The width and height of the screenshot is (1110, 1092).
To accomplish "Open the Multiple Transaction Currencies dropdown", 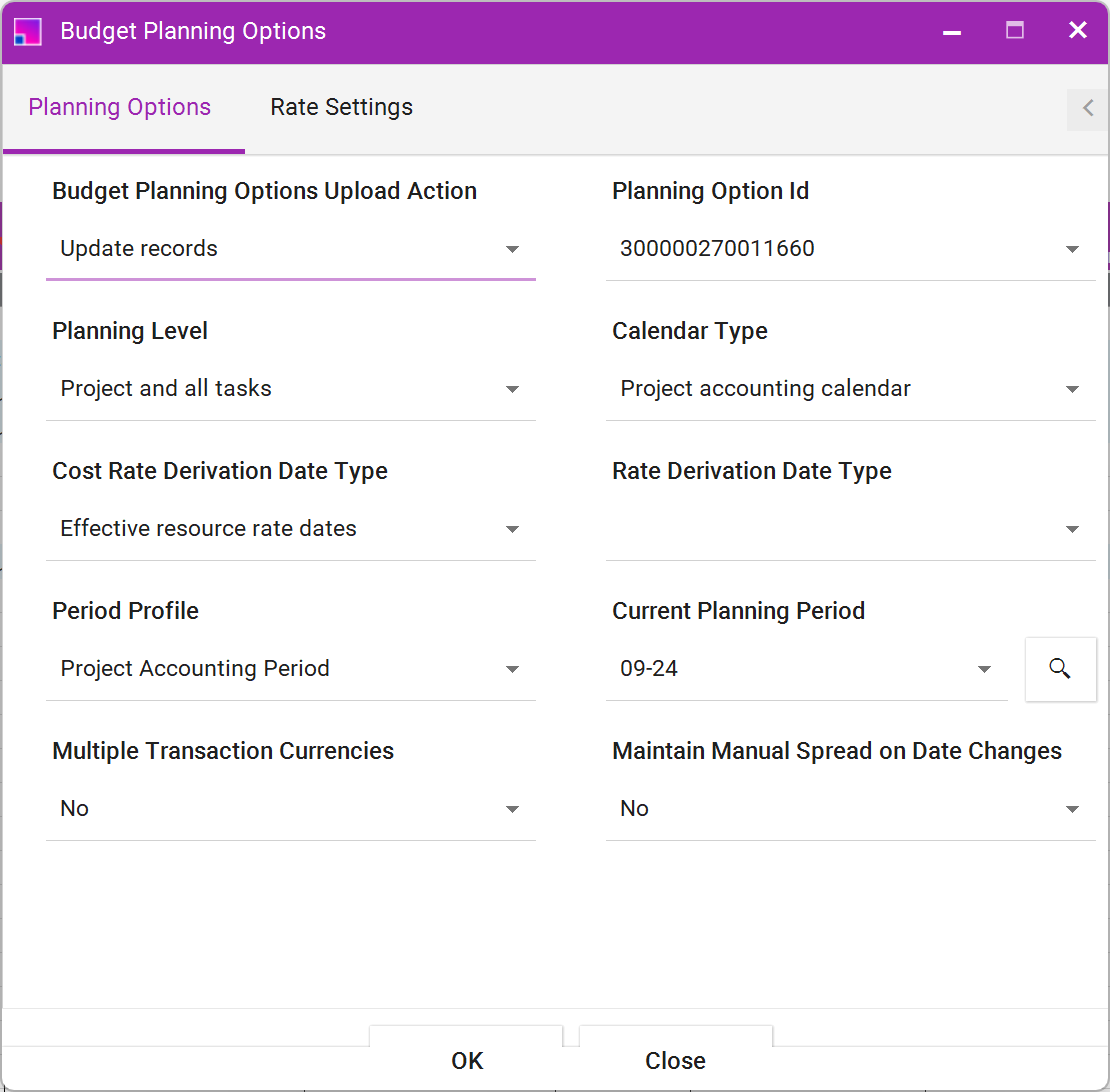I will click(513, 810).
